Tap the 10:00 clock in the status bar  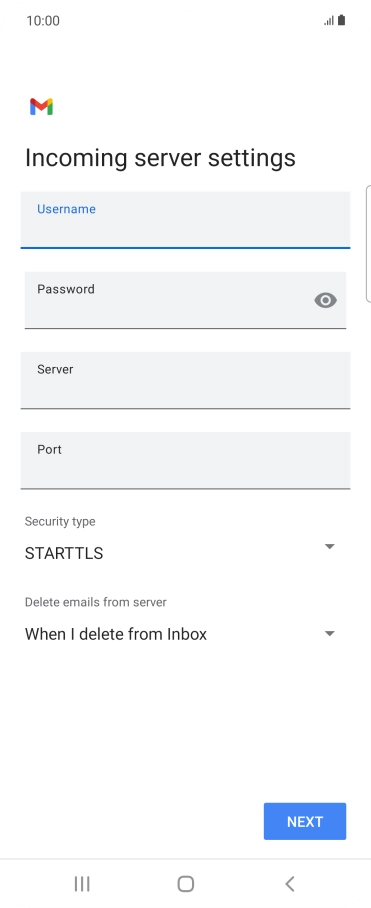[43, 21]
